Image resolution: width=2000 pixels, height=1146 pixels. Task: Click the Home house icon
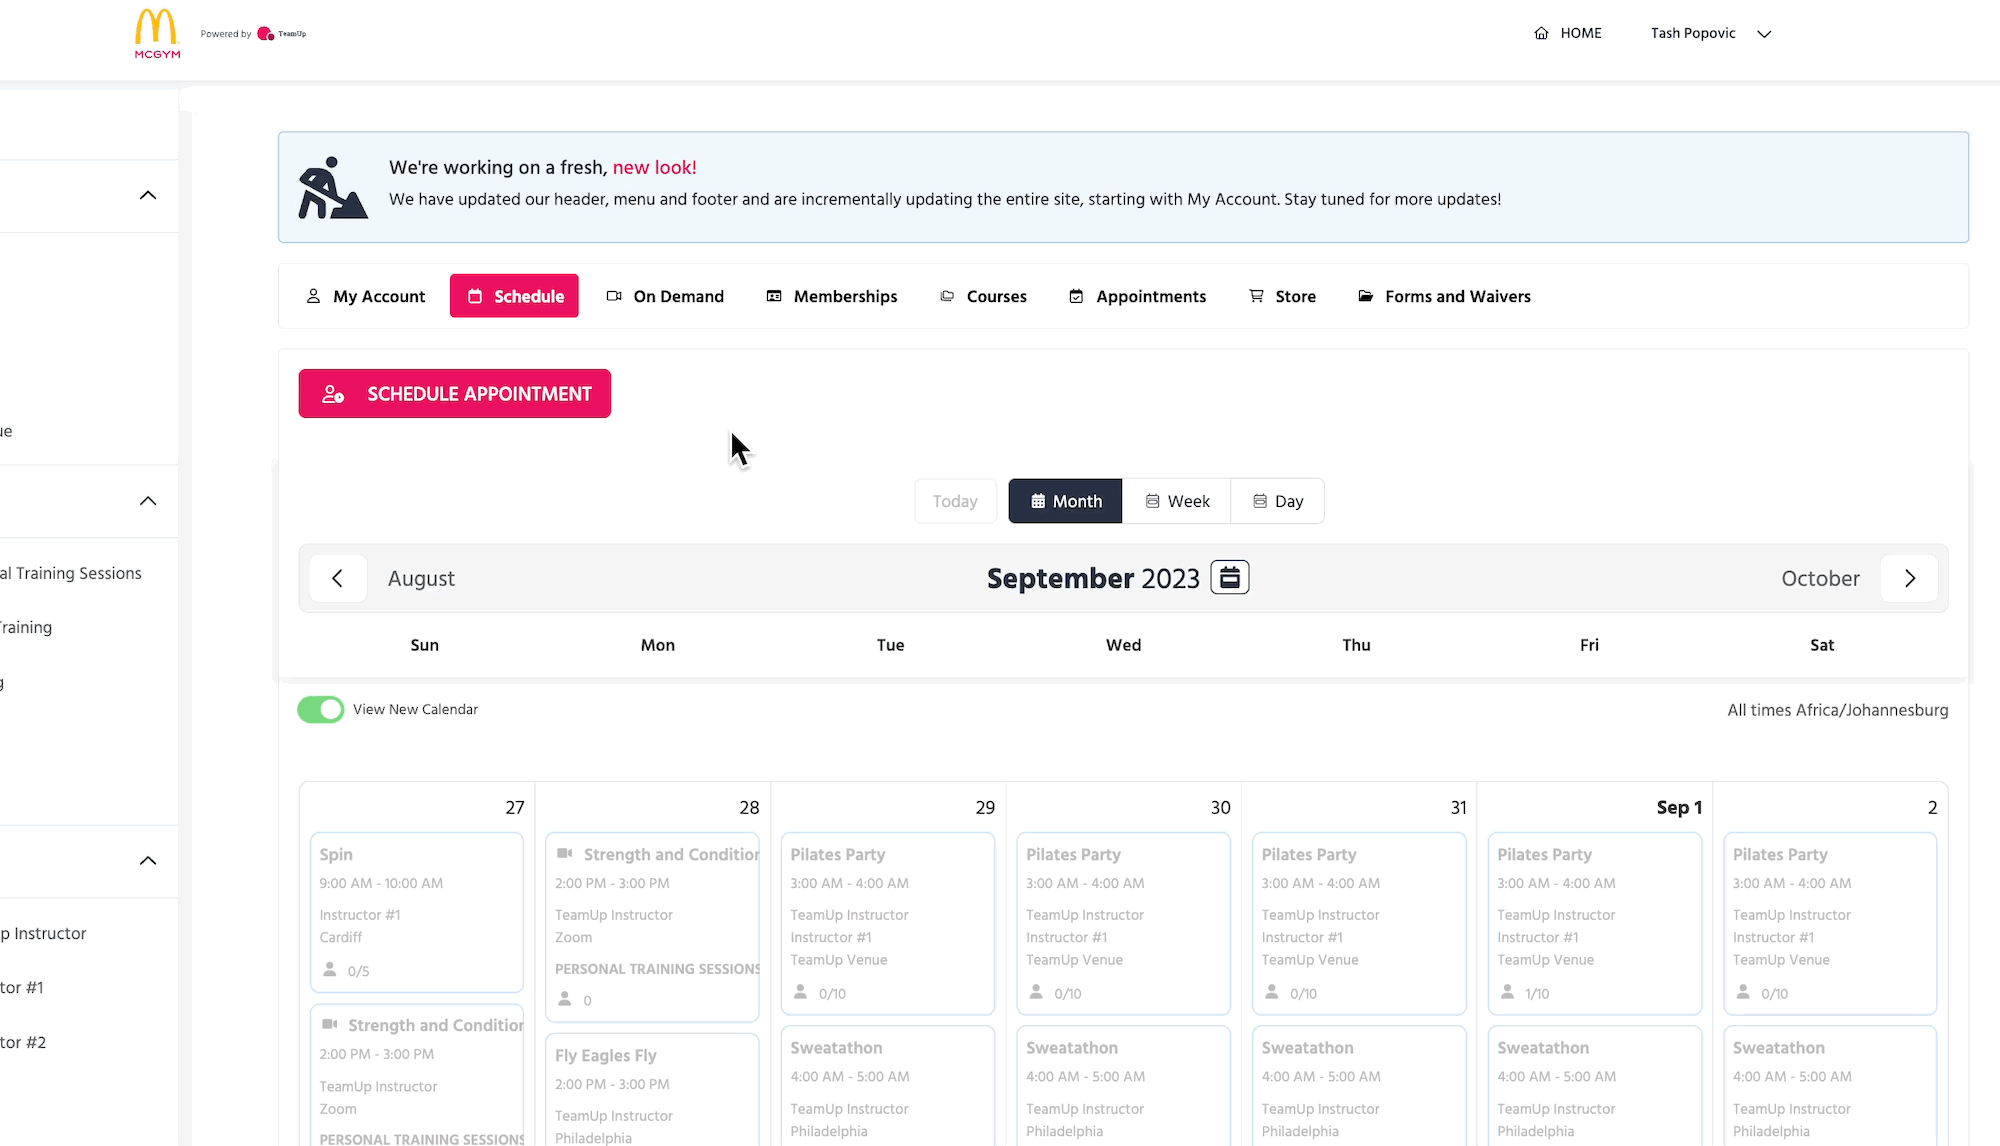pos(1541,33)
